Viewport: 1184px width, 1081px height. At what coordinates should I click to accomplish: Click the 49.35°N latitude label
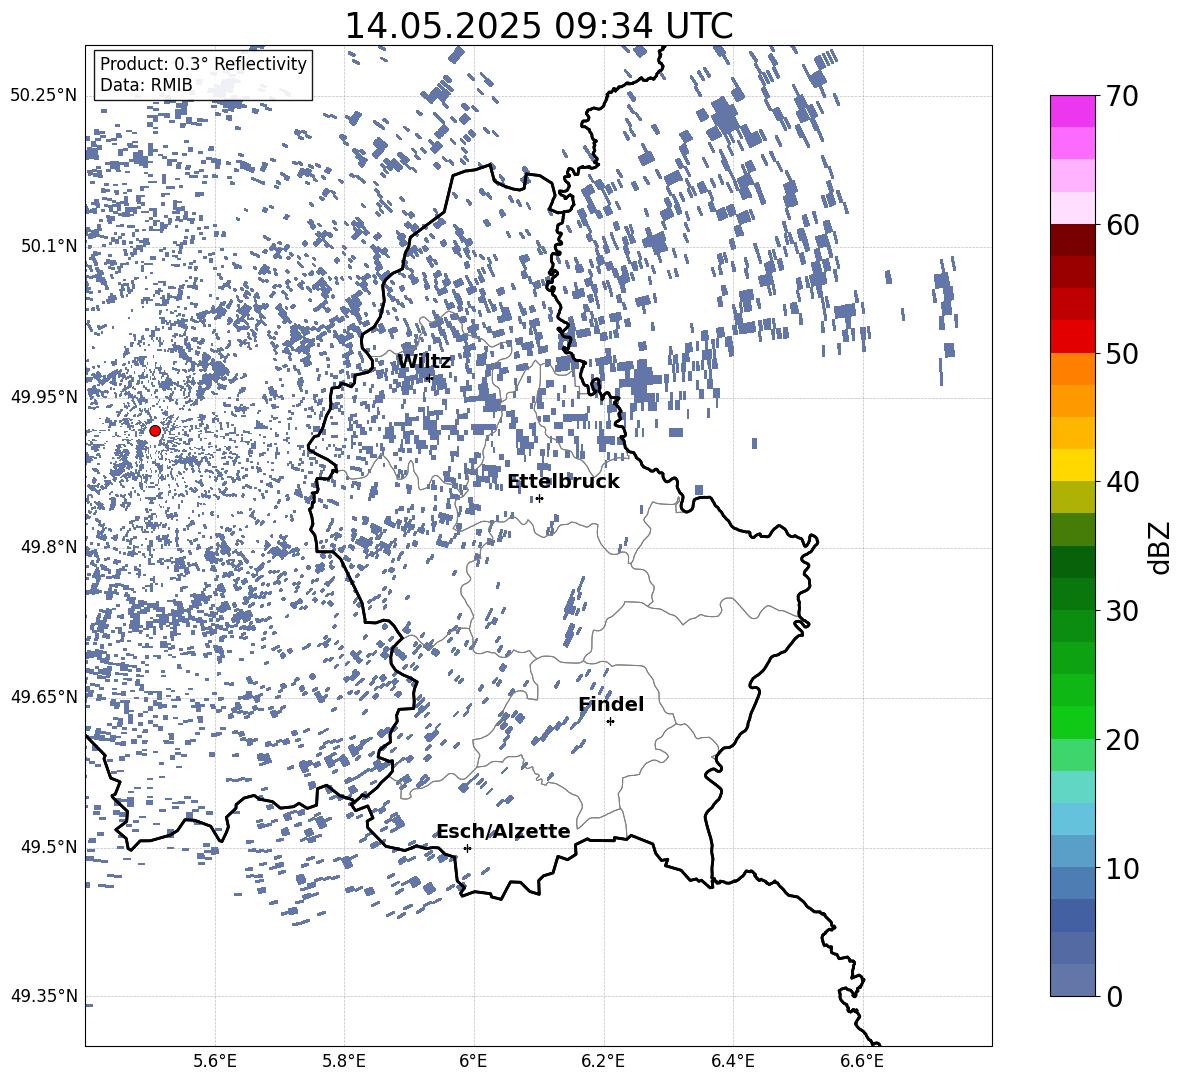[x=44, y=996]
